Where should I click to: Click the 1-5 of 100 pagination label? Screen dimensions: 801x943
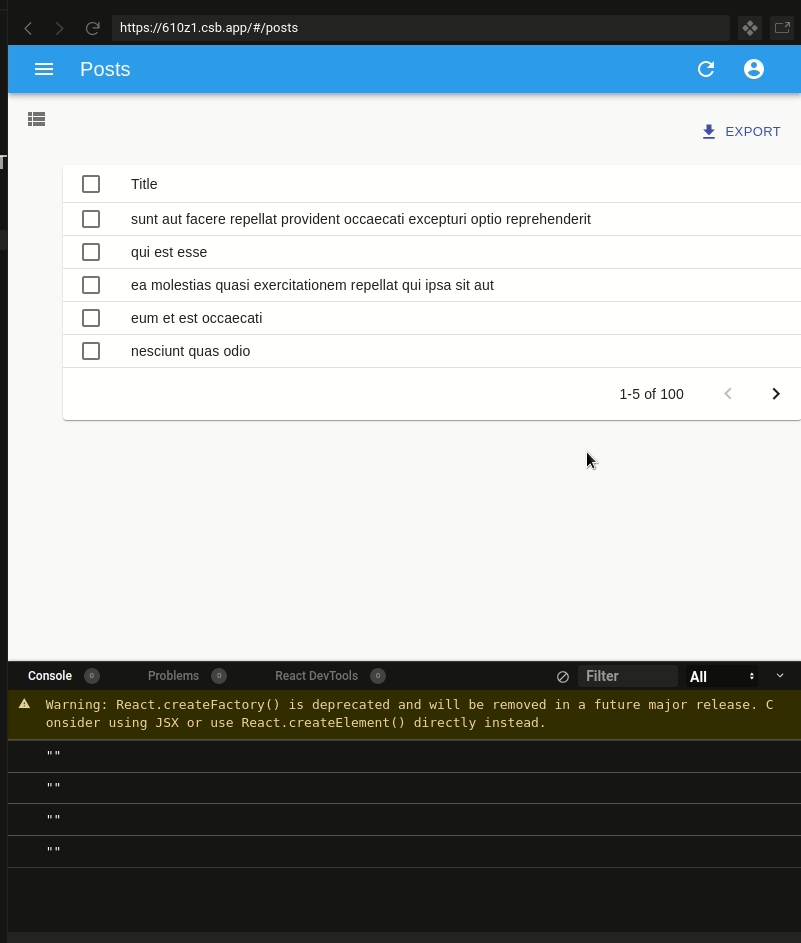click(651, 393)
